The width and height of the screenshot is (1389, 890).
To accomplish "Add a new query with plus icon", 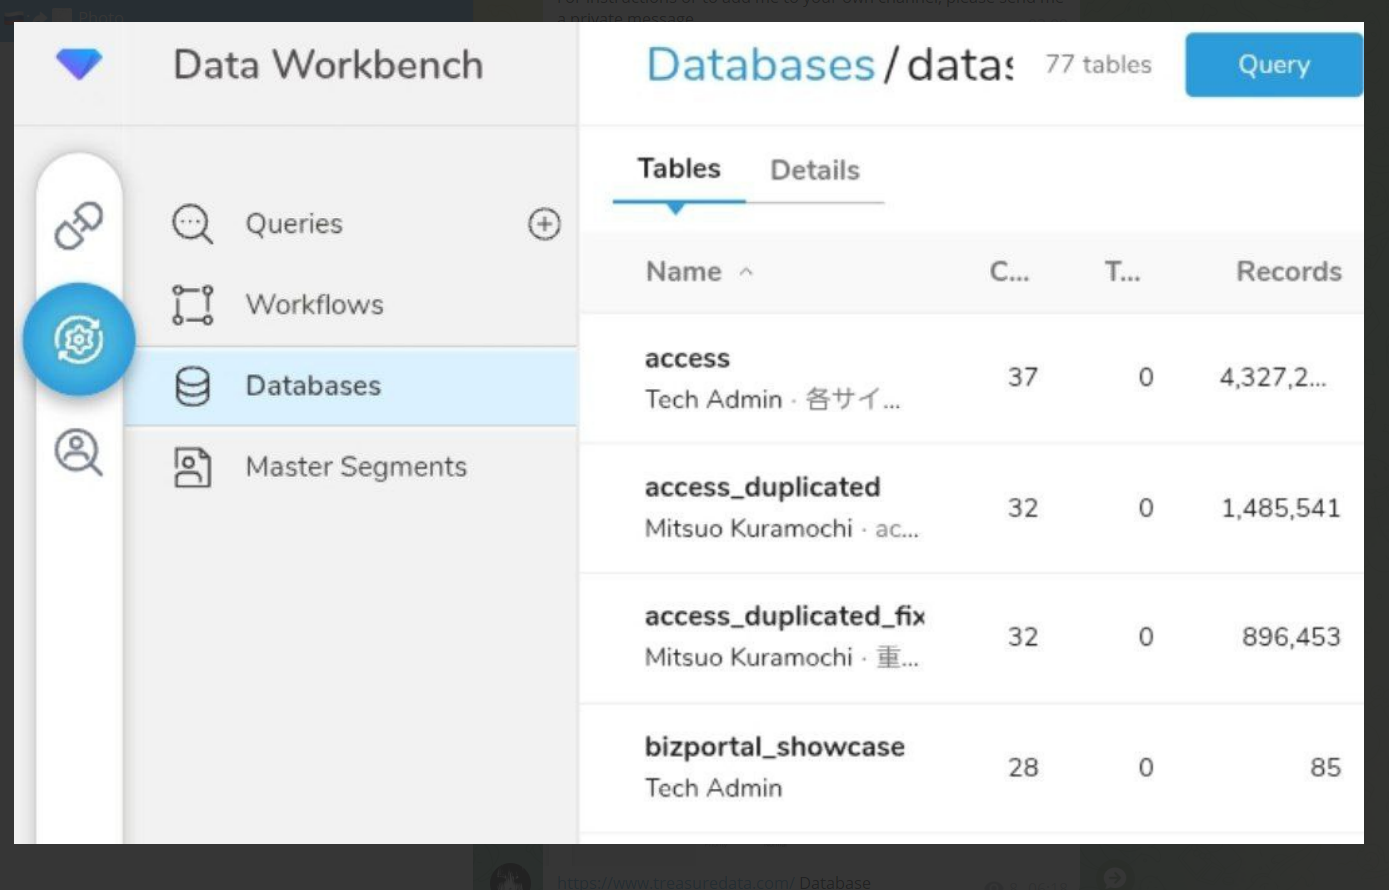I will pos(544,224).
